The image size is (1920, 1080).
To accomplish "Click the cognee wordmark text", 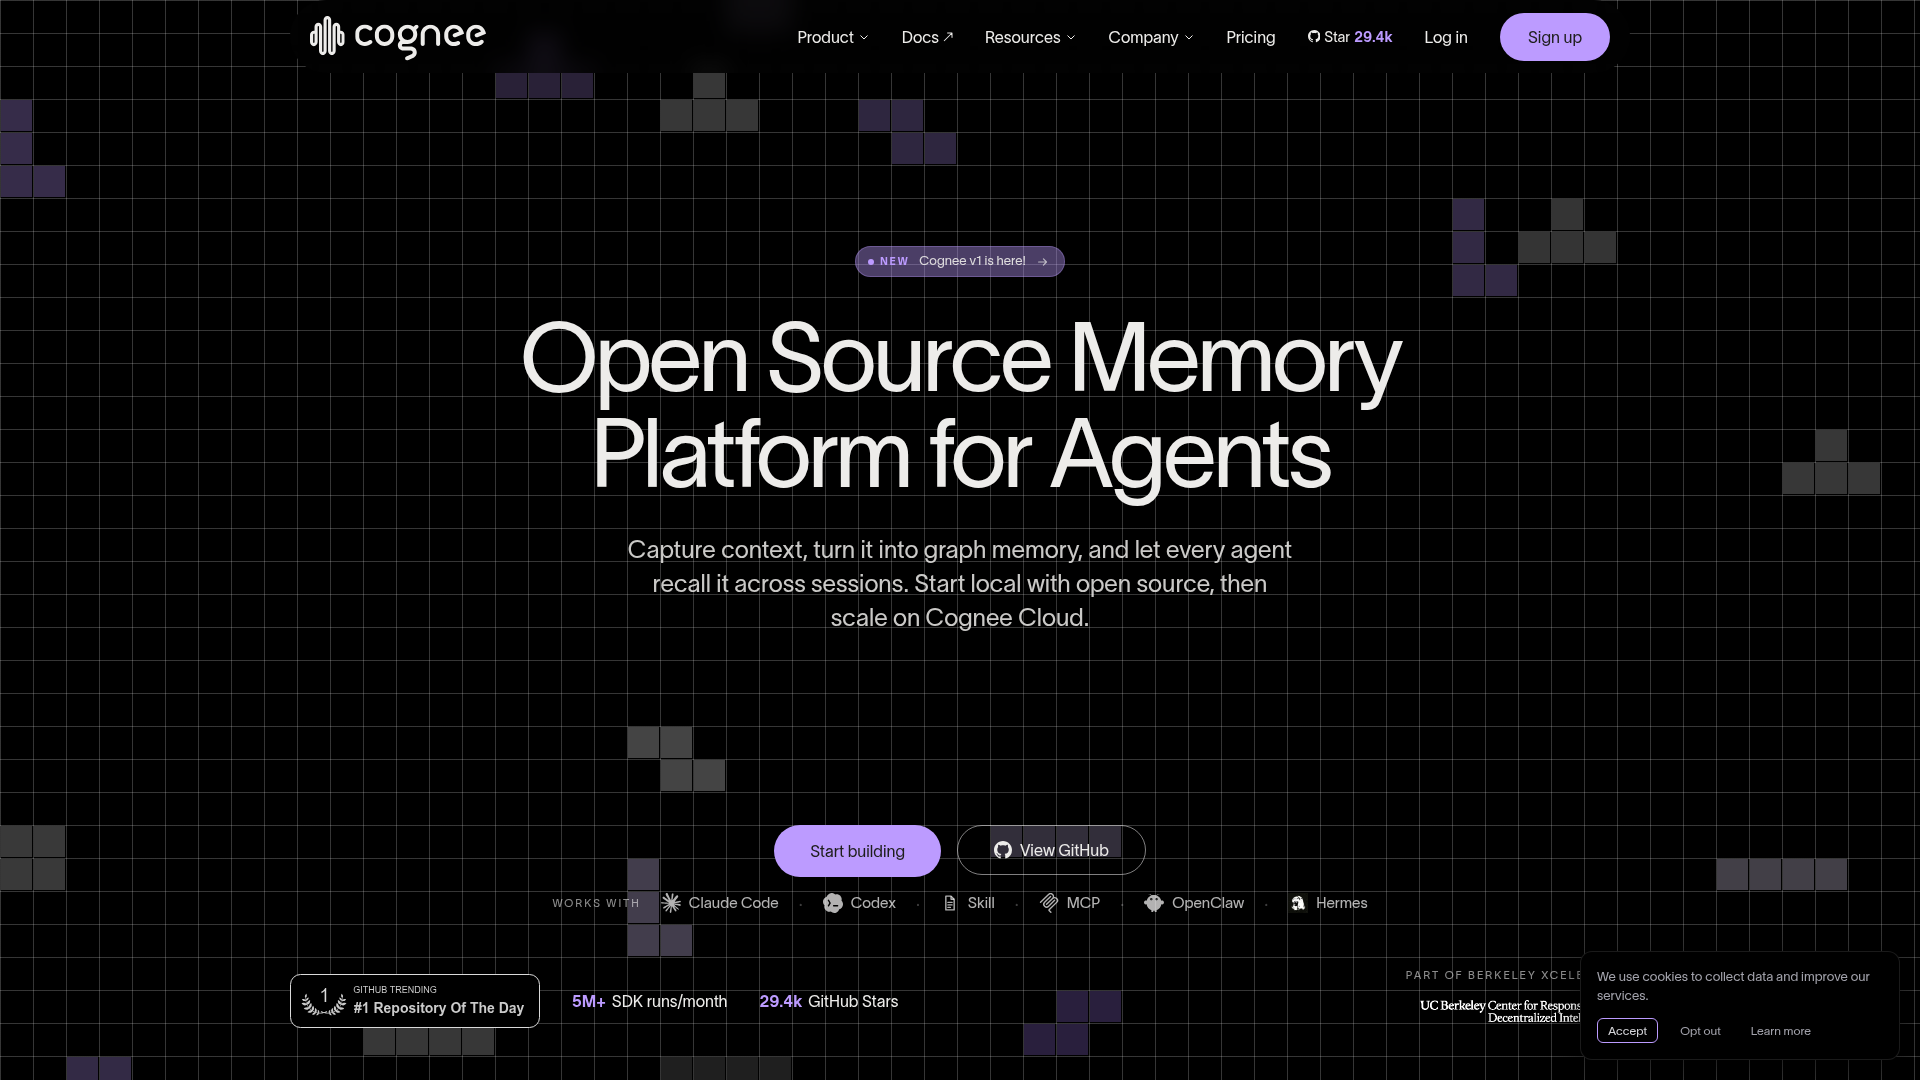I will pos(420,37).
